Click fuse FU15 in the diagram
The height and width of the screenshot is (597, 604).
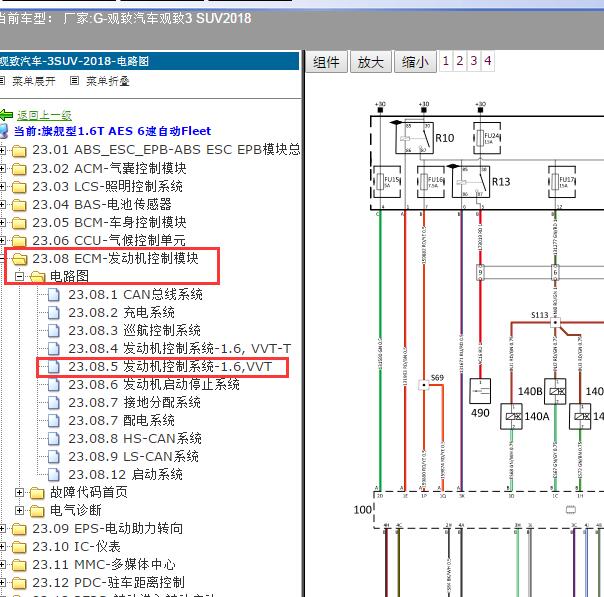click(387, 181)
